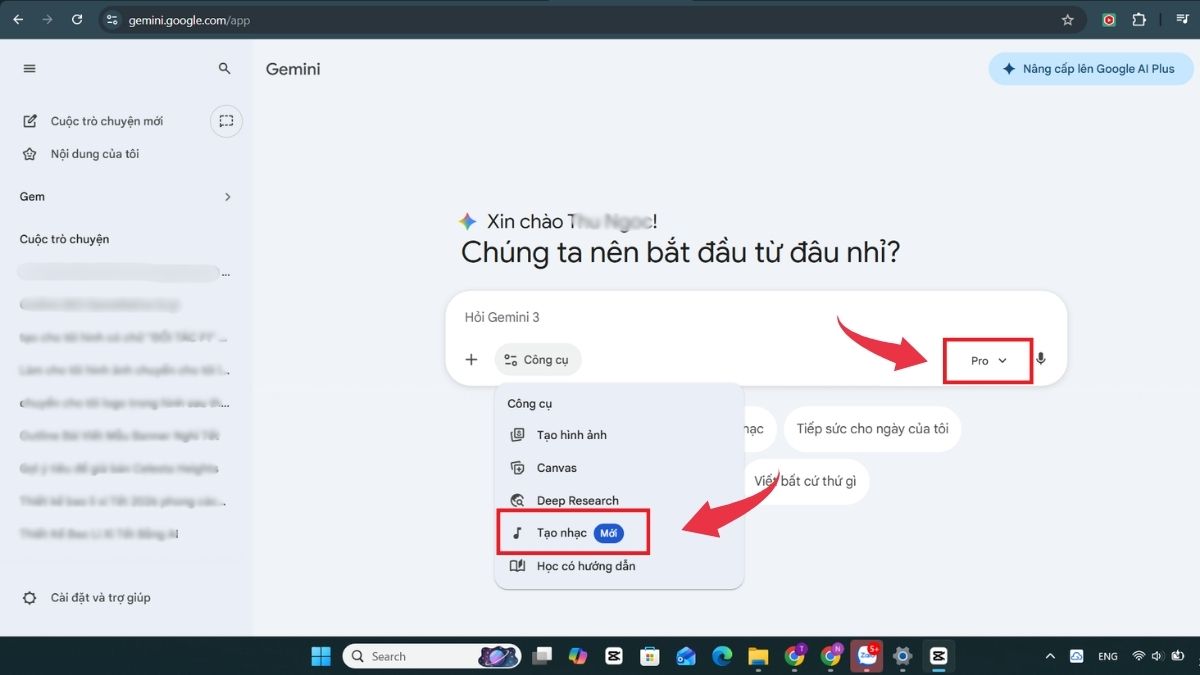Open the Công cụ tools picker
Viewport: 1200px width, 675px height.
click(x=538, y=359)
